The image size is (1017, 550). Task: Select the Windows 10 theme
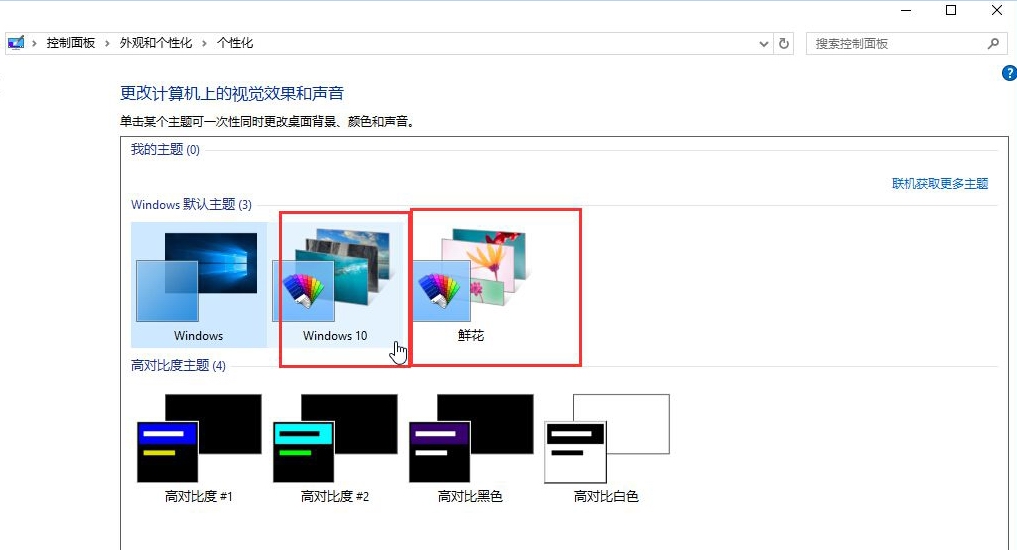coord(335,285)
